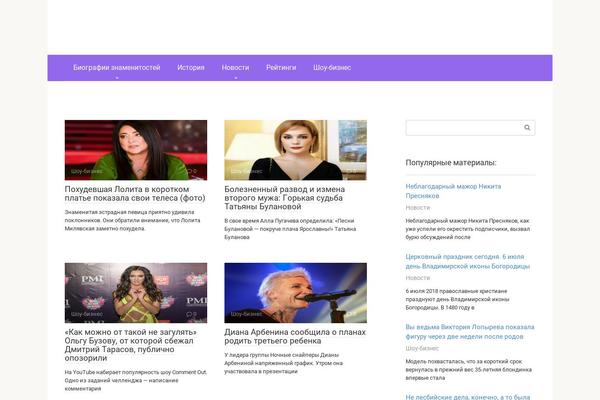Open the Биографии знаменитостей menu item

tap(117, 67)
